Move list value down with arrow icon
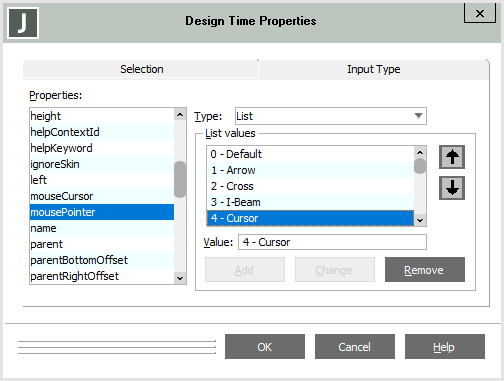Image resolution: width=504 pixels, height=381 pixels. 452,188
